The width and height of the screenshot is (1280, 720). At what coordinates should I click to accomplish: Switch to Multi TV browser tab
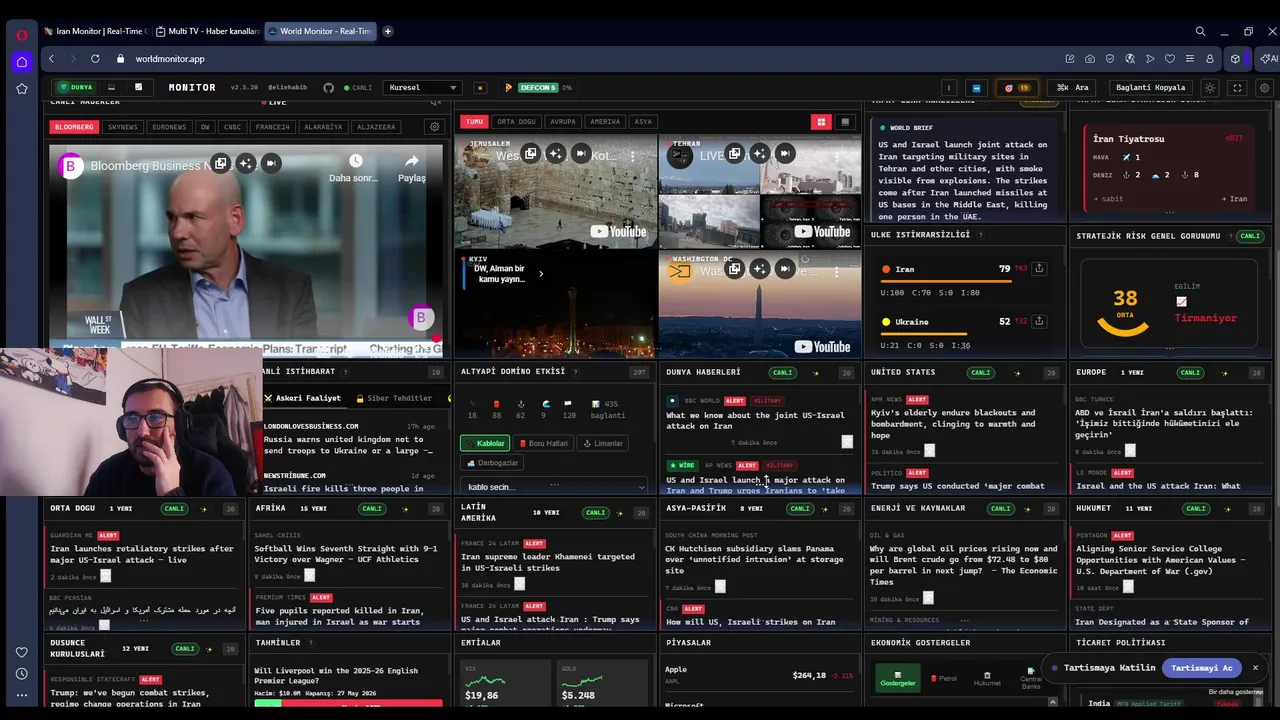[206, 31]
